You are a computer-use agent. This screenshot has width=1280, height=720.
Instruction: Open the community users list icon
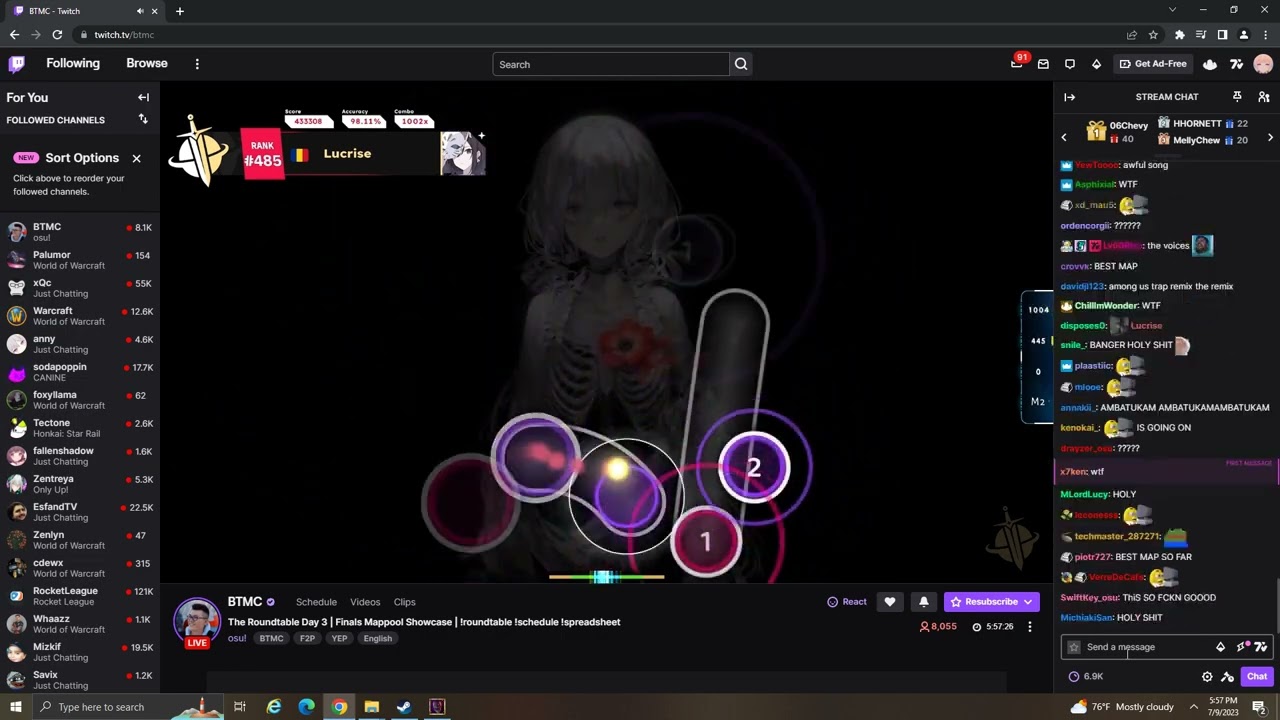[1263, 97]
